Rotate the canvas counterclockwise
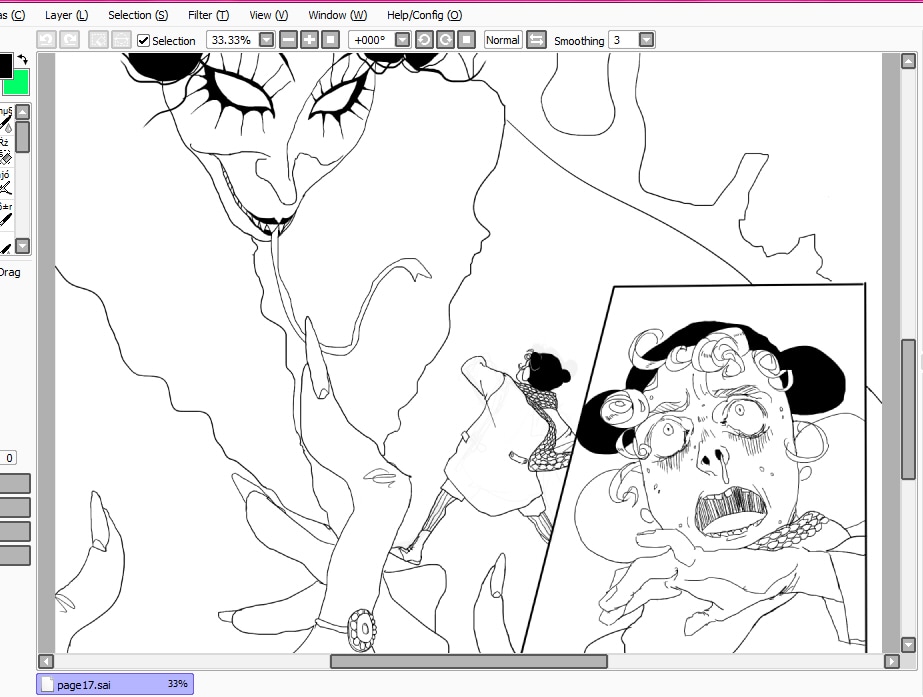The image size is (923, 697). 424,40
